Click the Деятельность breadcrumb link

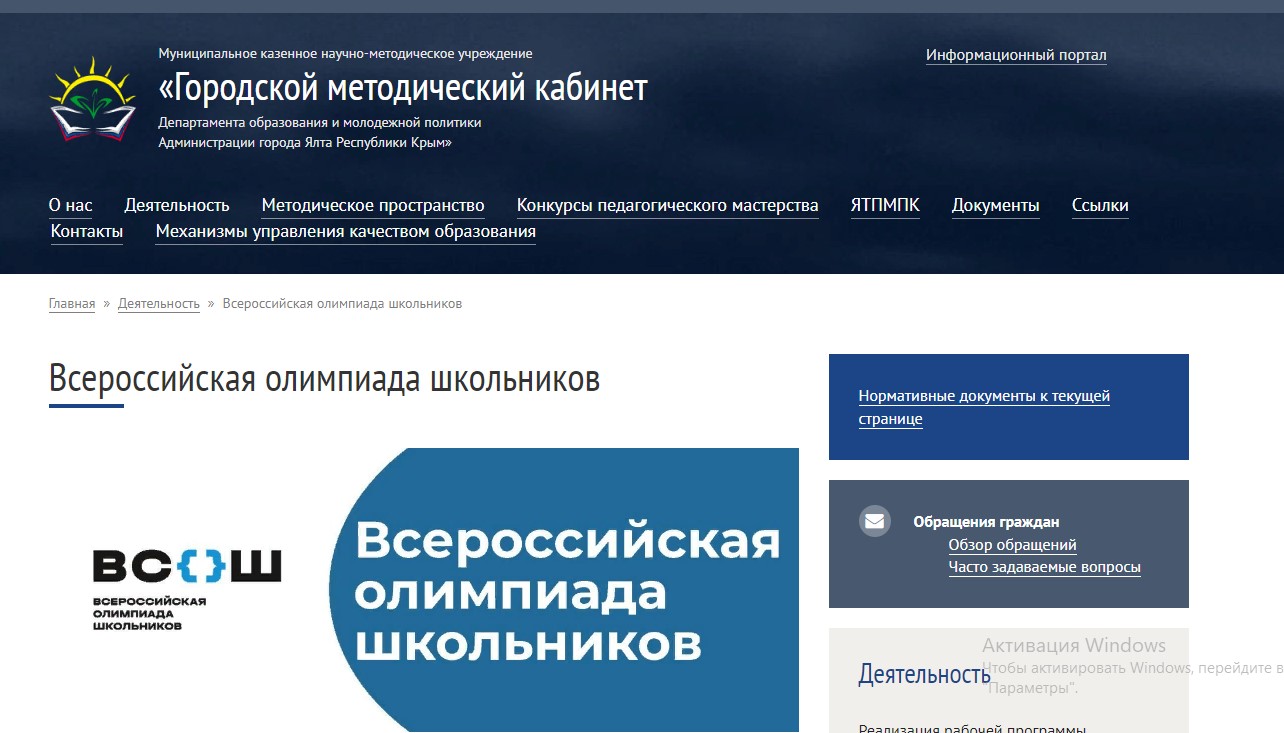click(159, 303)
